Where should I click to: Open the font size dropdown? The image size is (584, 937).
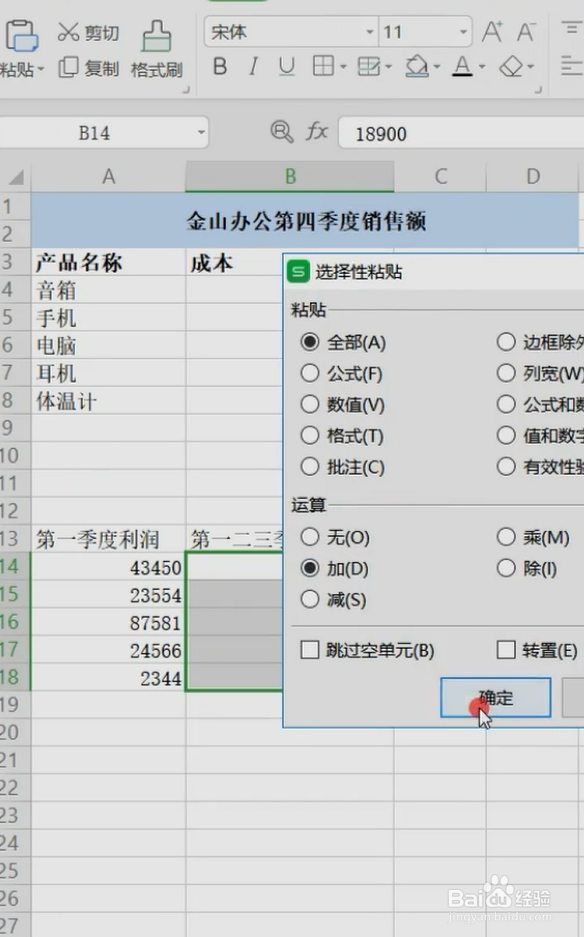(x=463, y=32)
